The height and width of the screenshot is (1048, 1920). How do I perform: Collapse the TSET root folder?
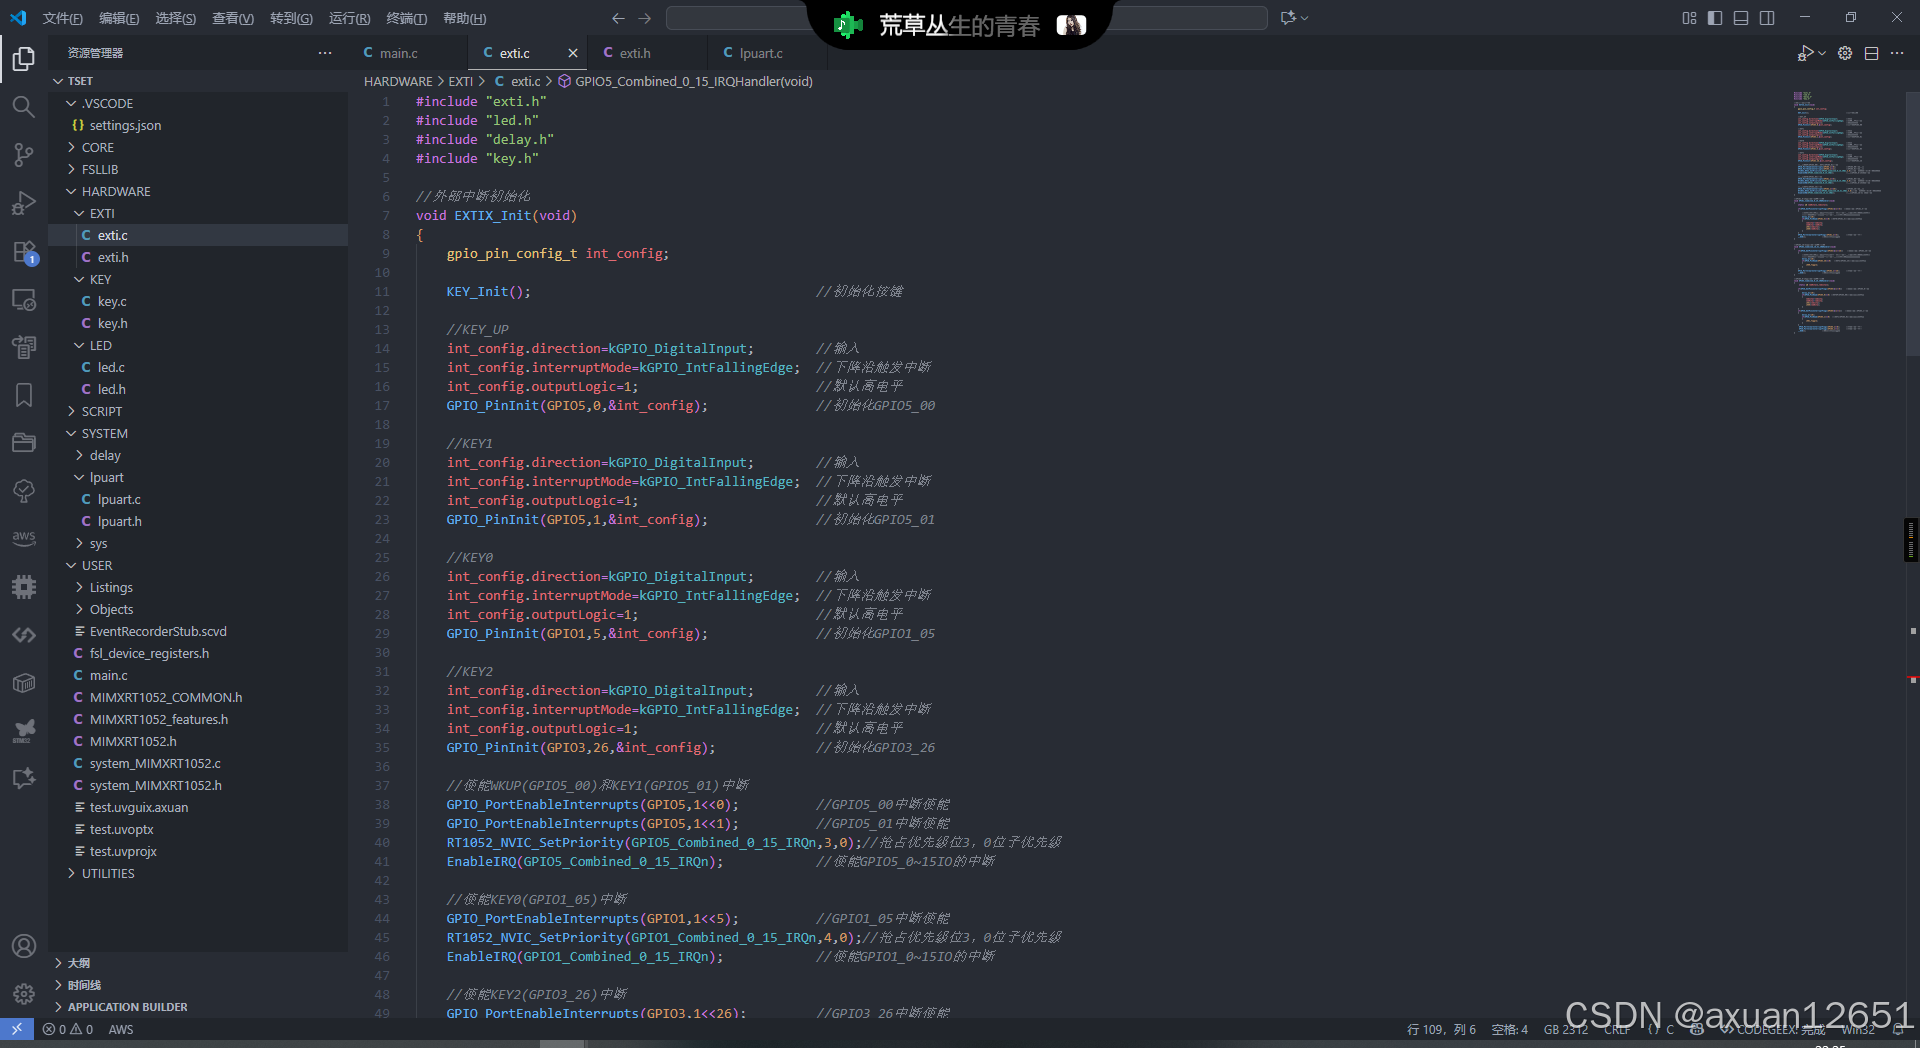(x=198, y=81)
